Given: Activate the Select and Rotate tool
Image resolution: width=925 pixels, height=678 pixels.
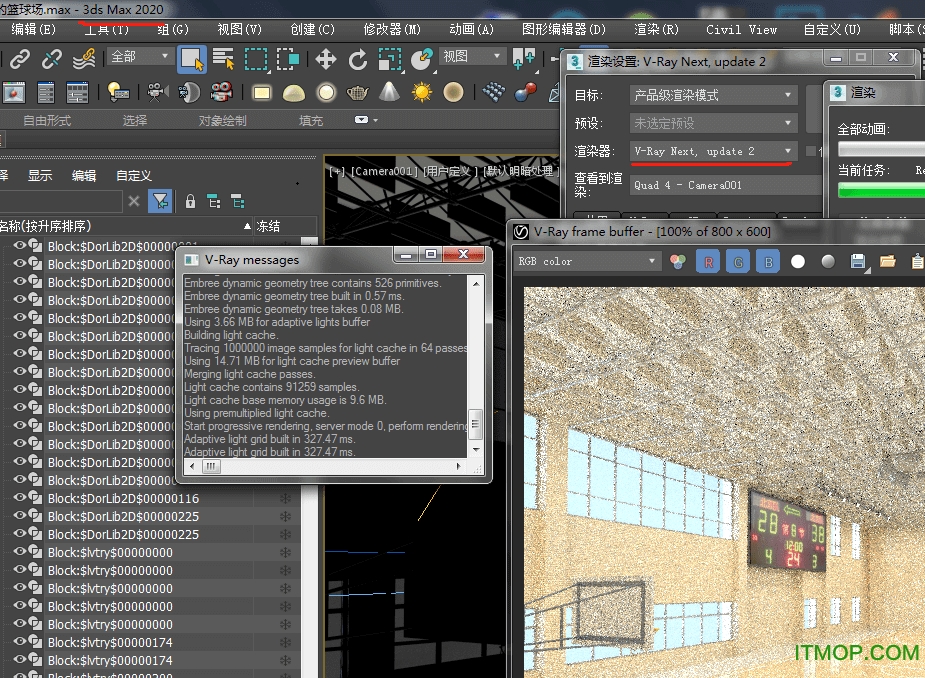Looking at the screenshot, I should [x=357, y=59].
